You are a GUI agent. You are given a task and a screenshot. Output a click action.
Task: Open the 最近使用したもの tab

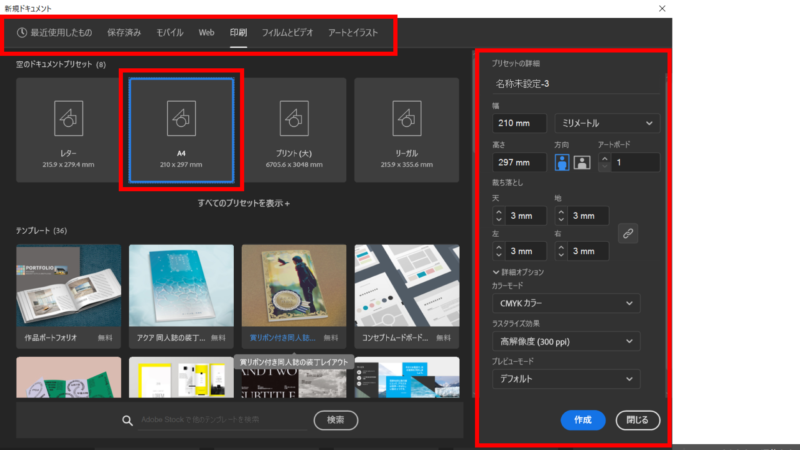55,33
